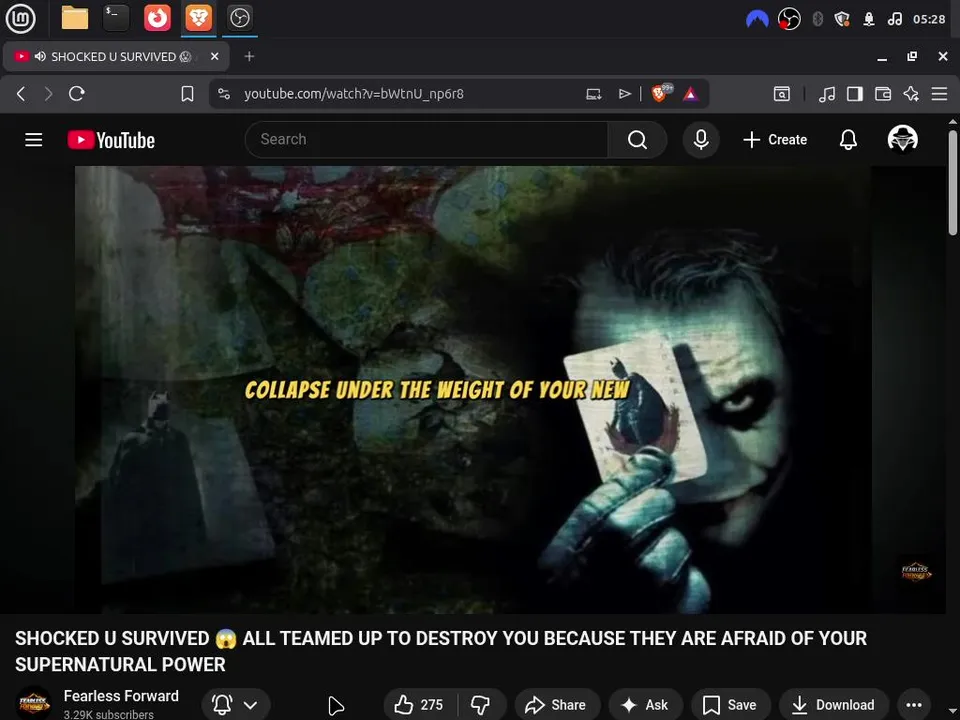Open the Fearless Forward channel name link
960x720 pixels.
click(x=121, y=696)
